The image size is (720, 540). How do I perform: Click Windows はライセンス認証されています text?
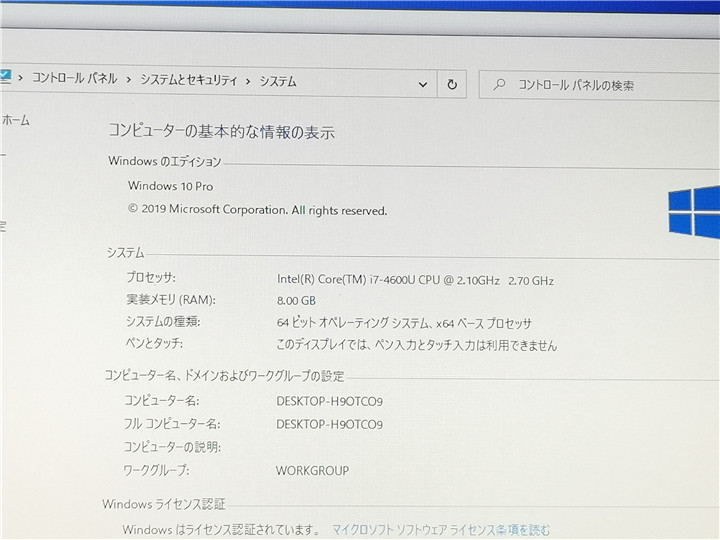221,529
